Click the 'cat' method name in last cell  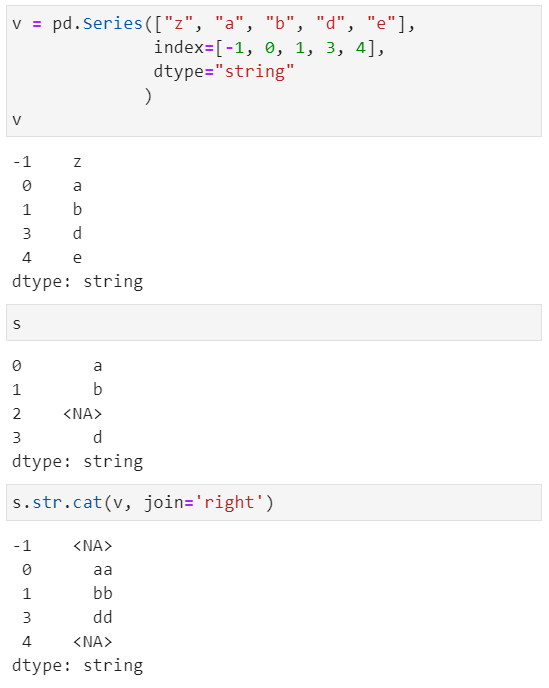coord(87,503)
